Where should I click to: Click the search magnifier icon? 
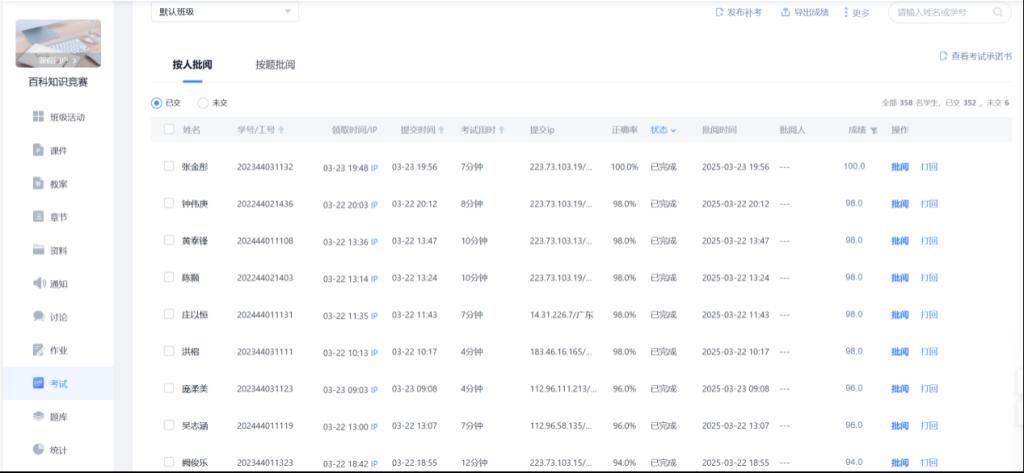[997, 12]
